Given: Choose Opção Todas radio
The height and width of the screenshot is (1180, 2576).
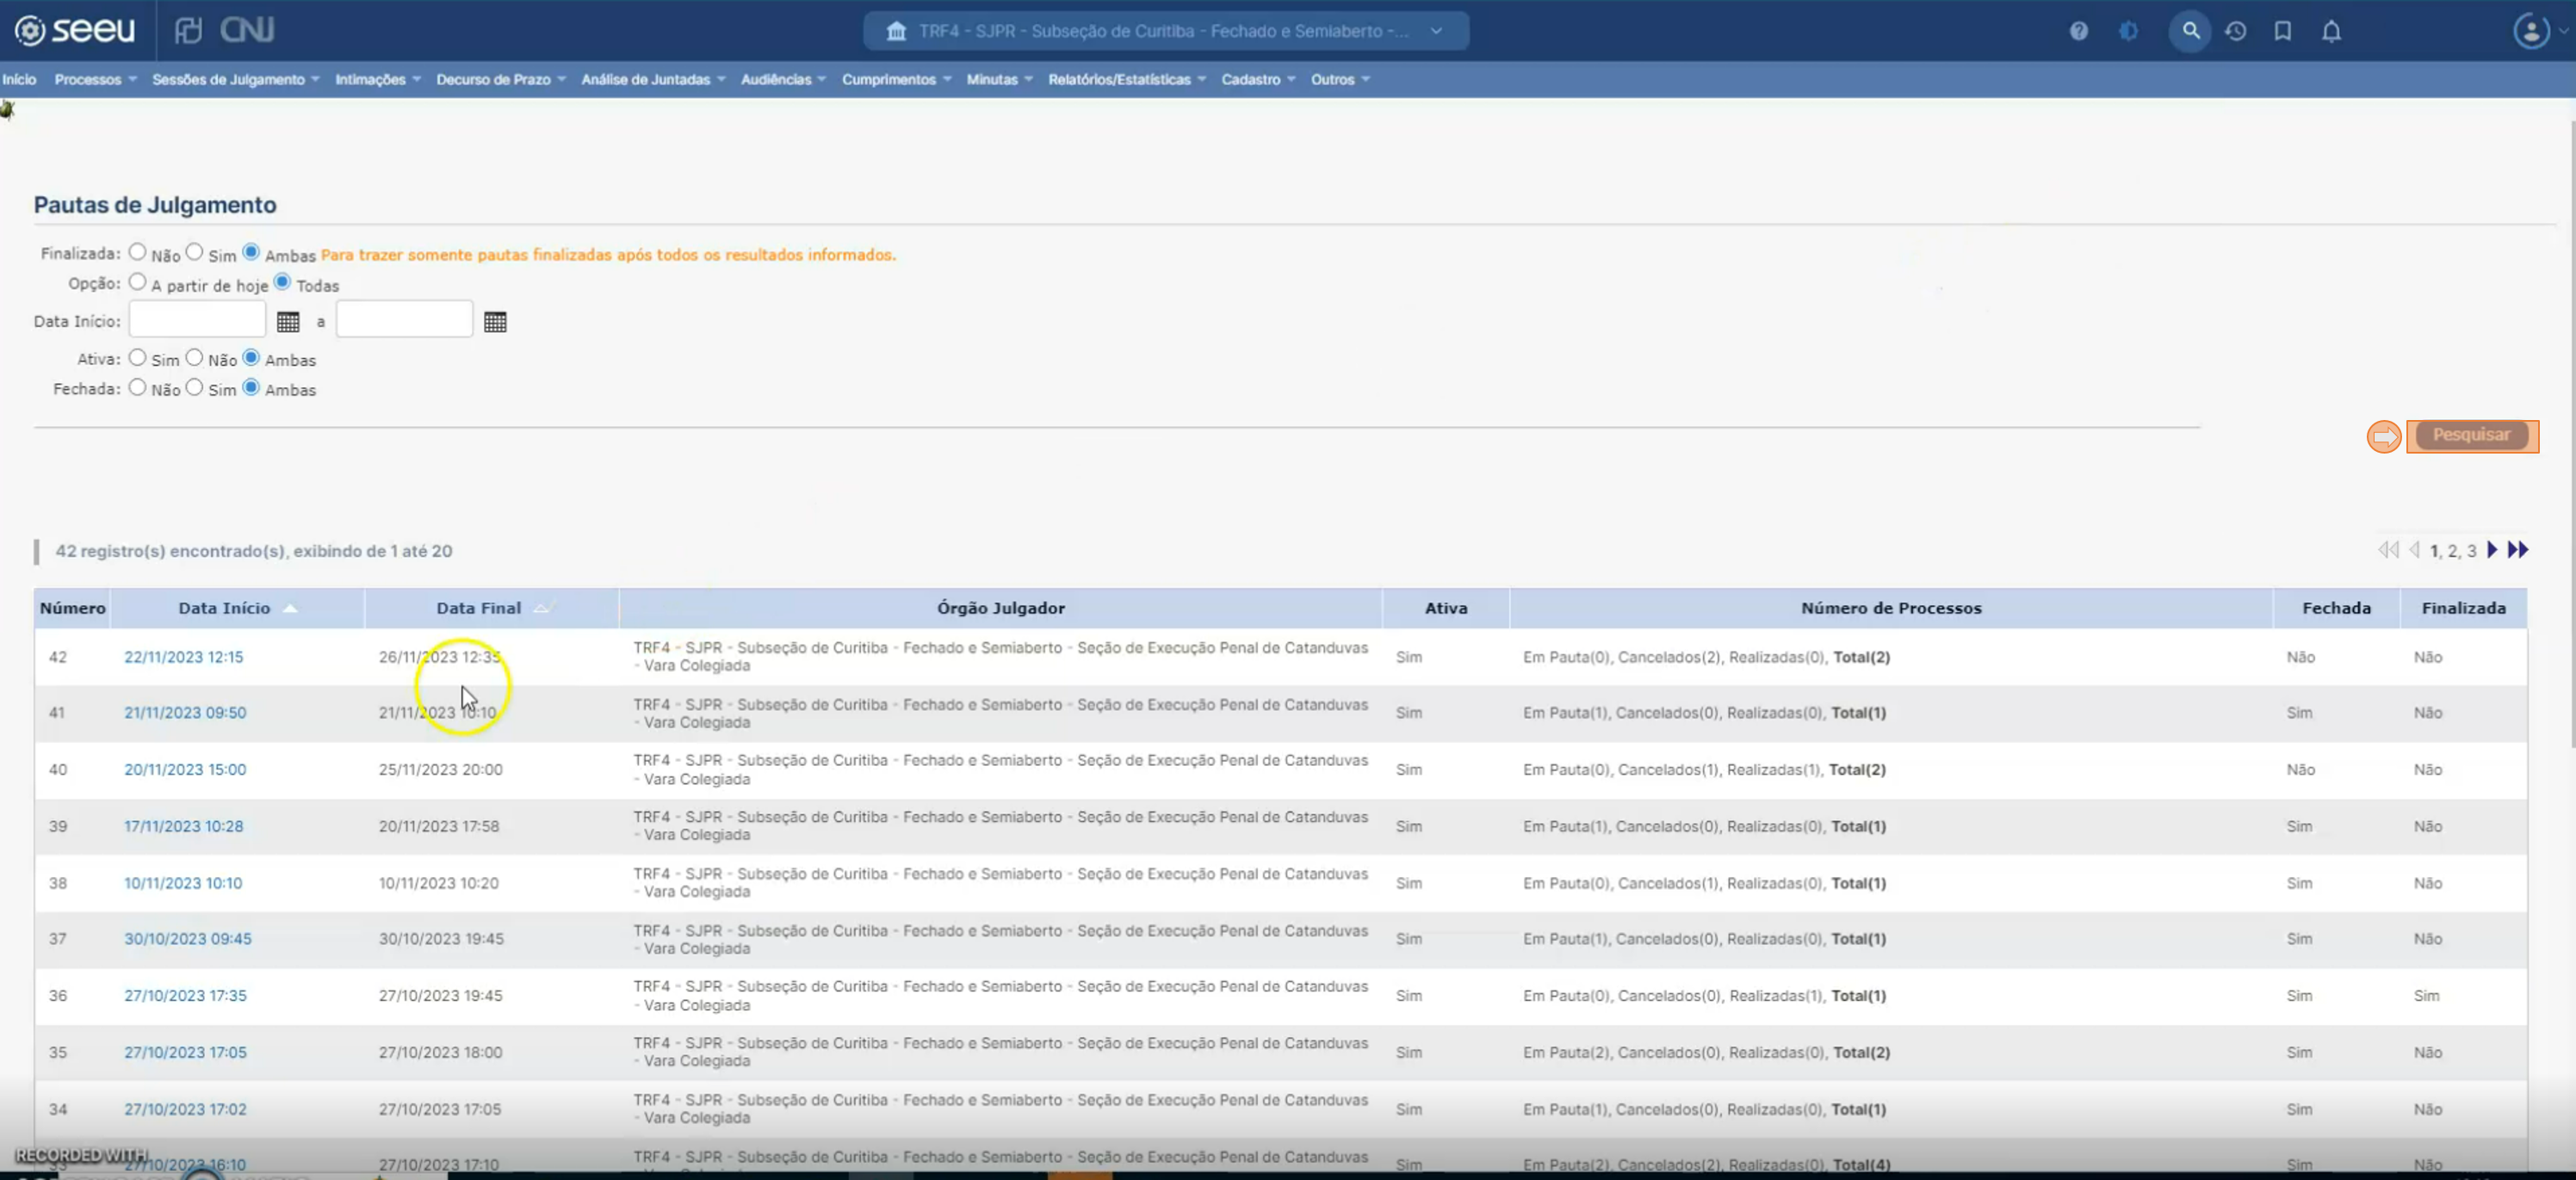Looking at the screenshot, I should pos(282,282).
